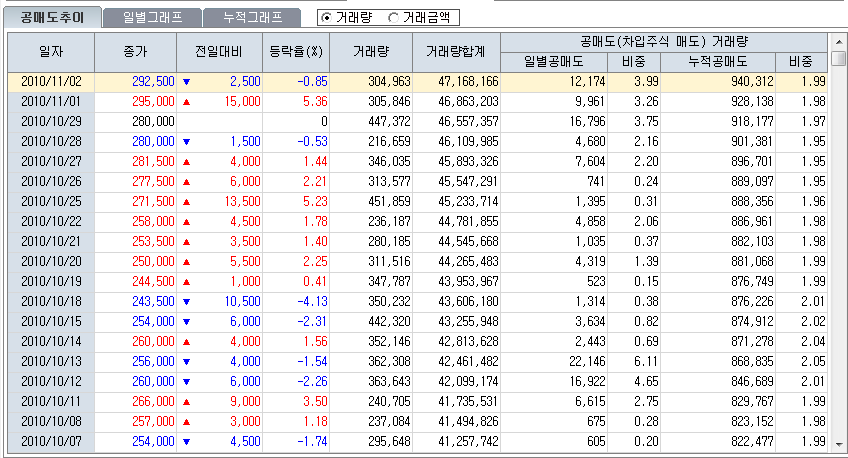The width and height of the screenshot is (848, 458).
Task: Click the 종가 column header
Action: [136, 52]
